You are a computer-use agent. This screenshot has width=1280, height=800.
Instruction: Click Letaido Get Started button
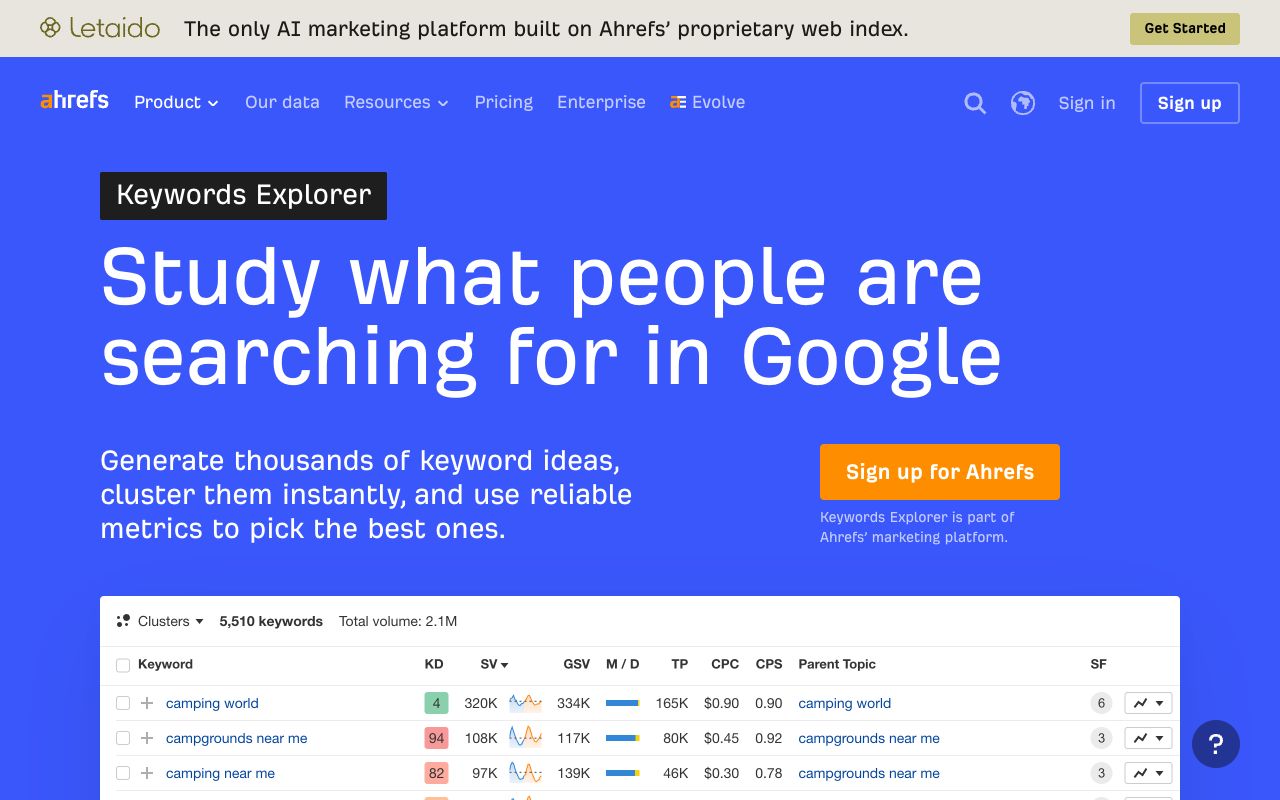pyautogui.click(x=1185, y=28)
